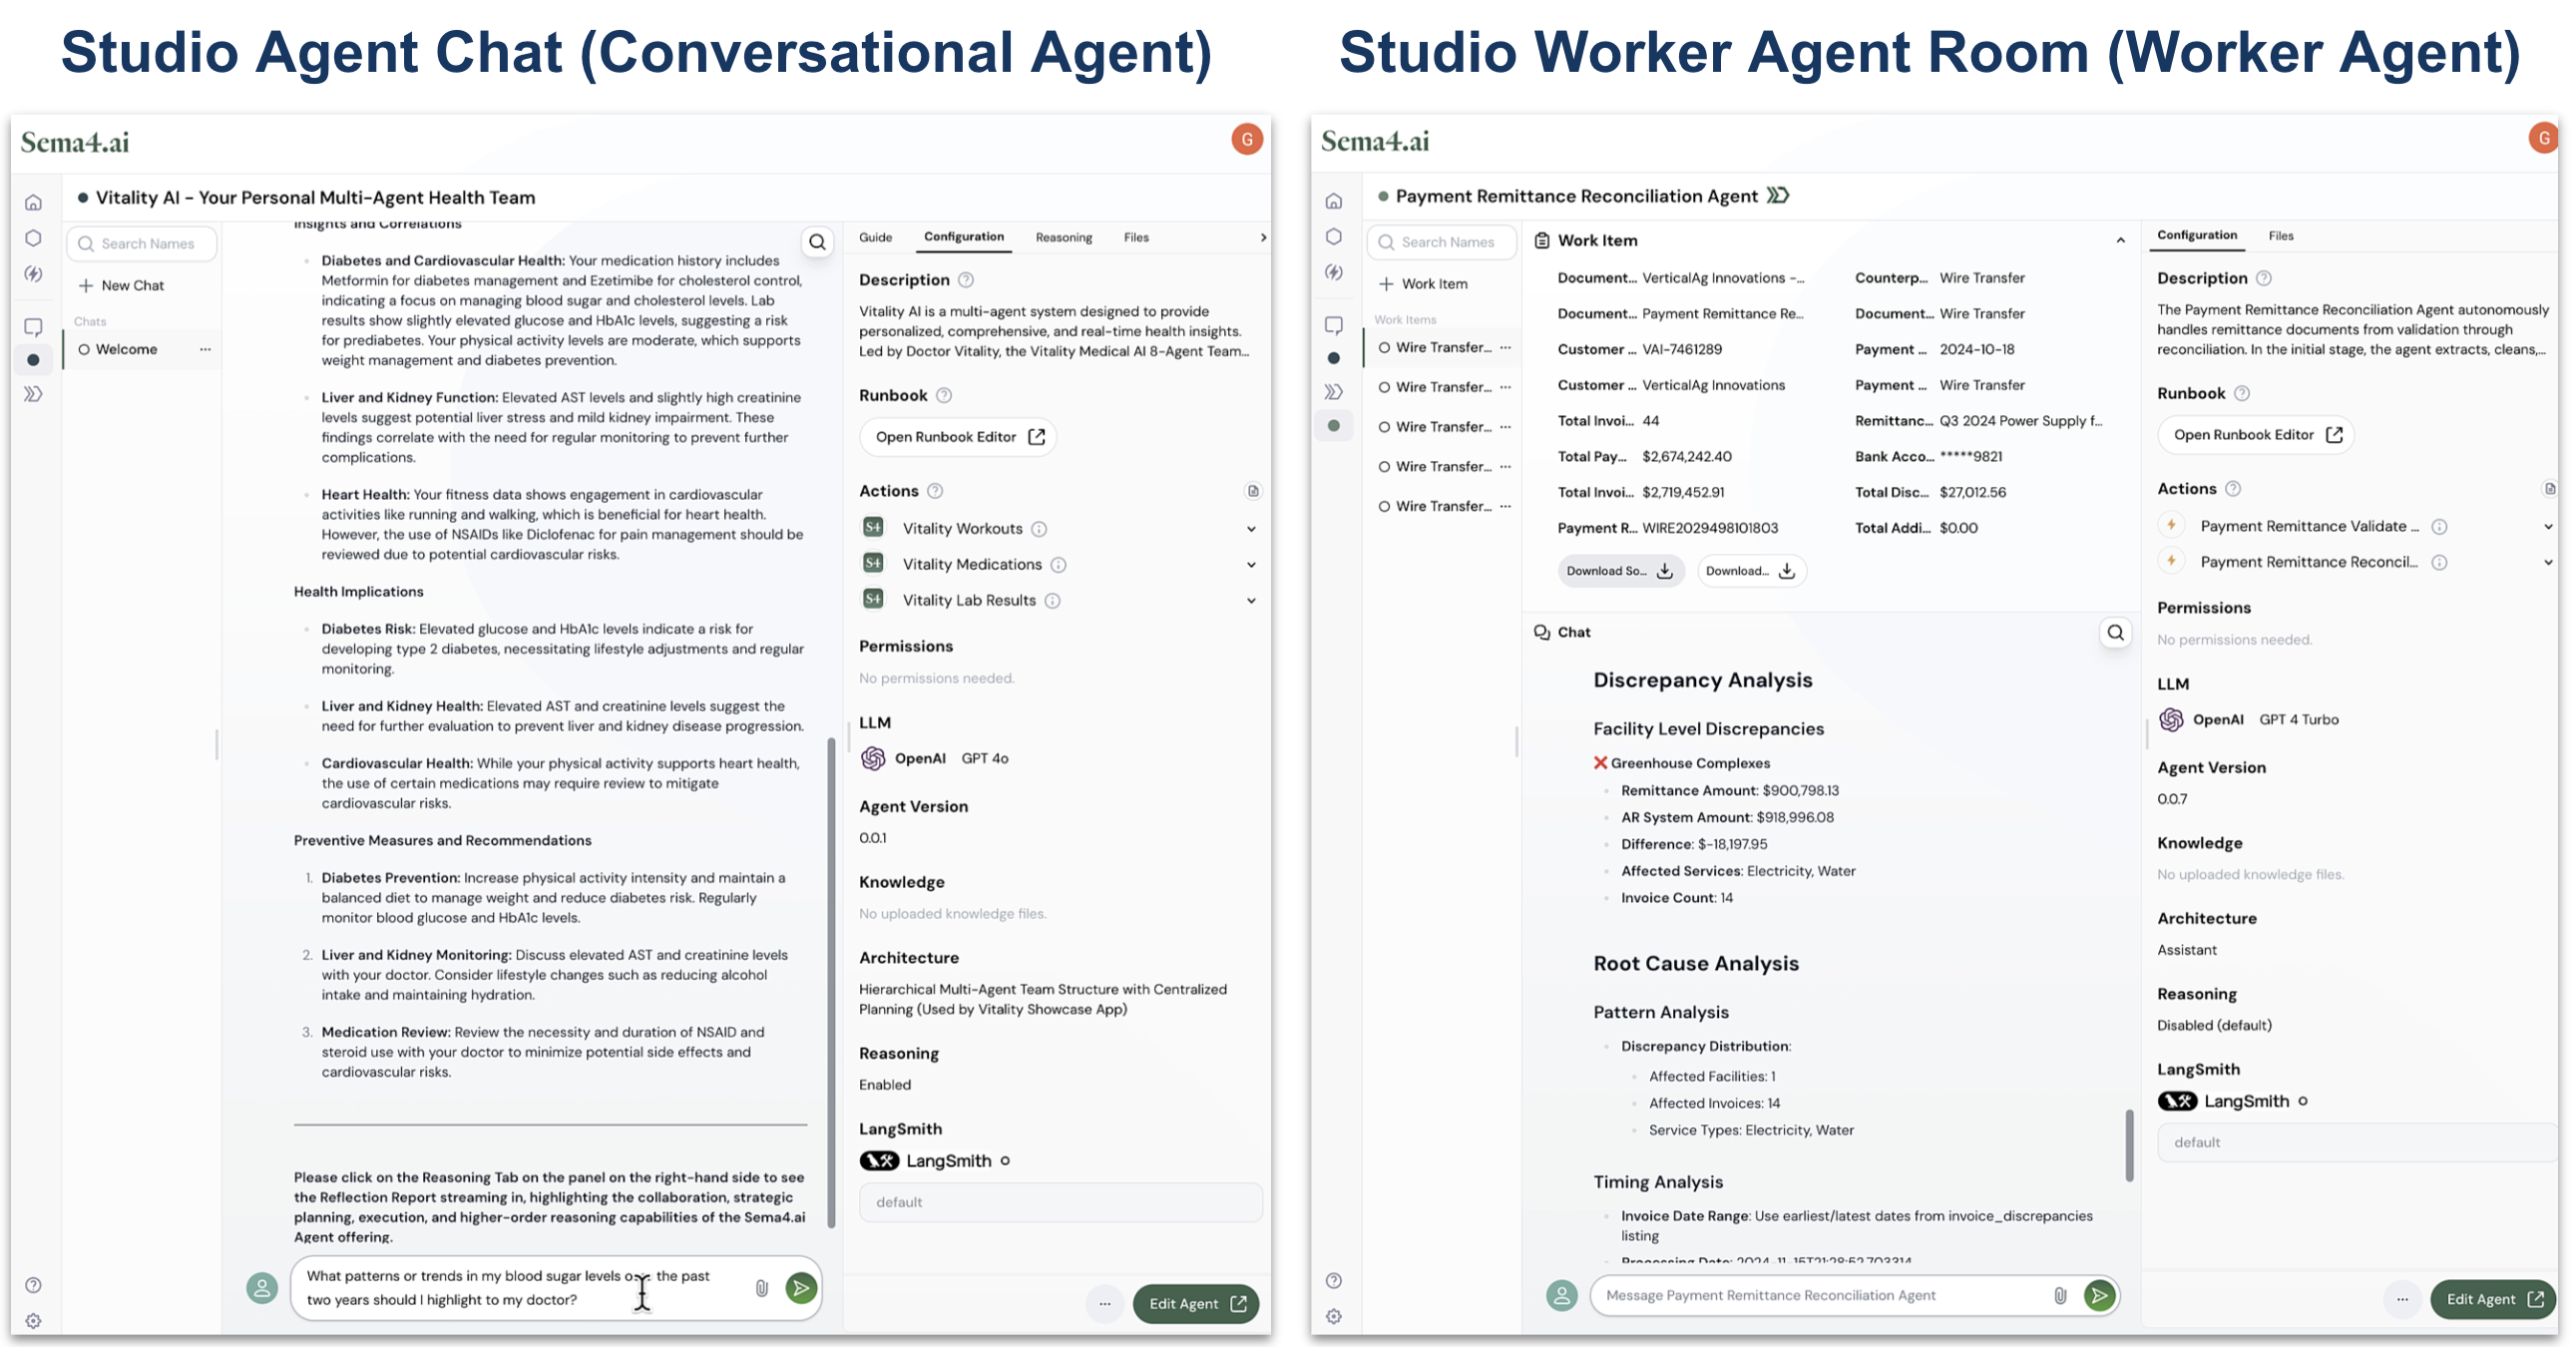Click Agent Chat conversation scrollbar
Screen dimensions: 2576x1347
click(x=831, y=983)
